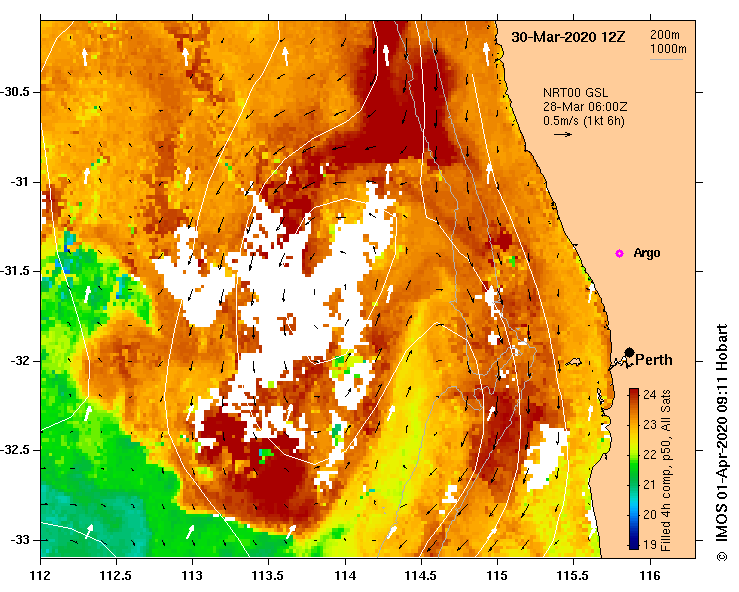Click the 20 degree colorbar label
The height and width of the screenshot is (592, 739).
650,514
